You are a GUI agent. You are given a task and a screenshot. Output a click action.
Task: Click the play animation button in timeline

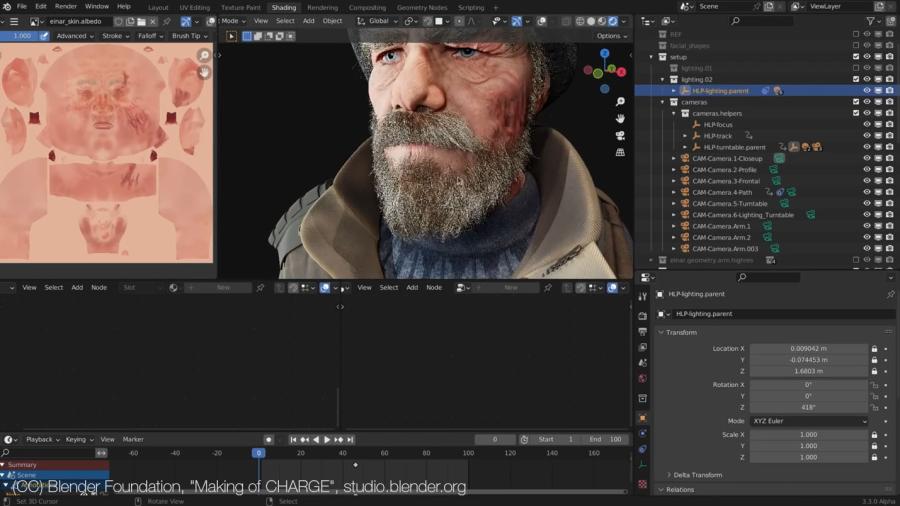(x=326, y=440)
